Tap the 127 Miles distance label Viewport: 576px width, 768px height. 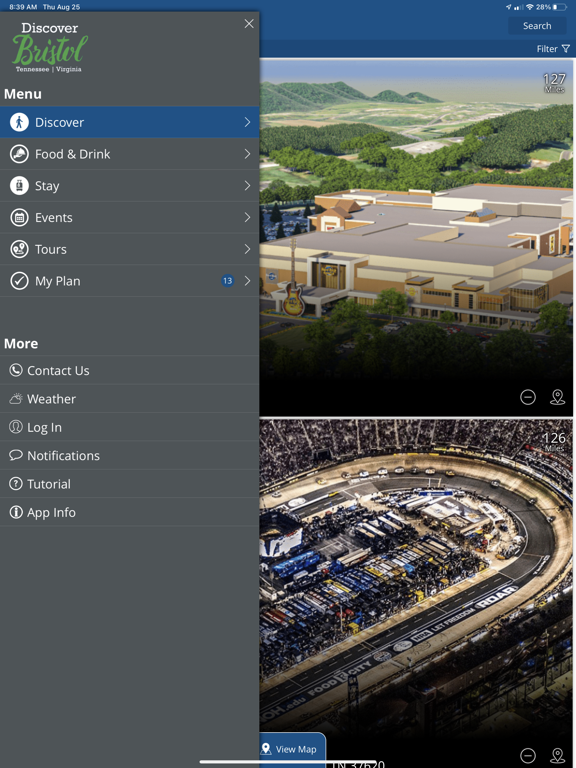click(554, 82)
